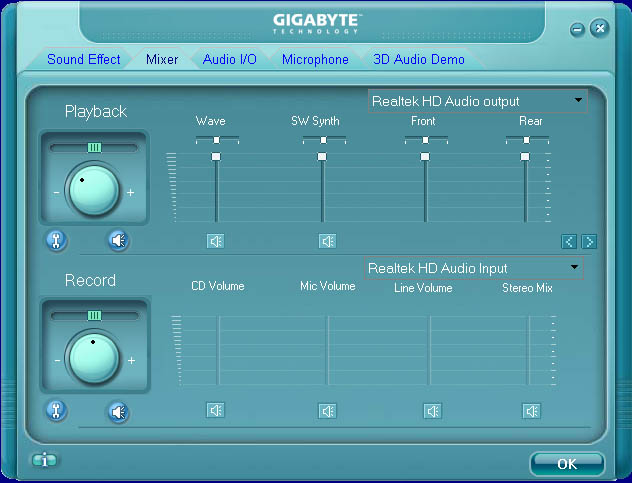Screen dimensions: 632x483
Task: Click the Mic Volume label
Action: 328,286
